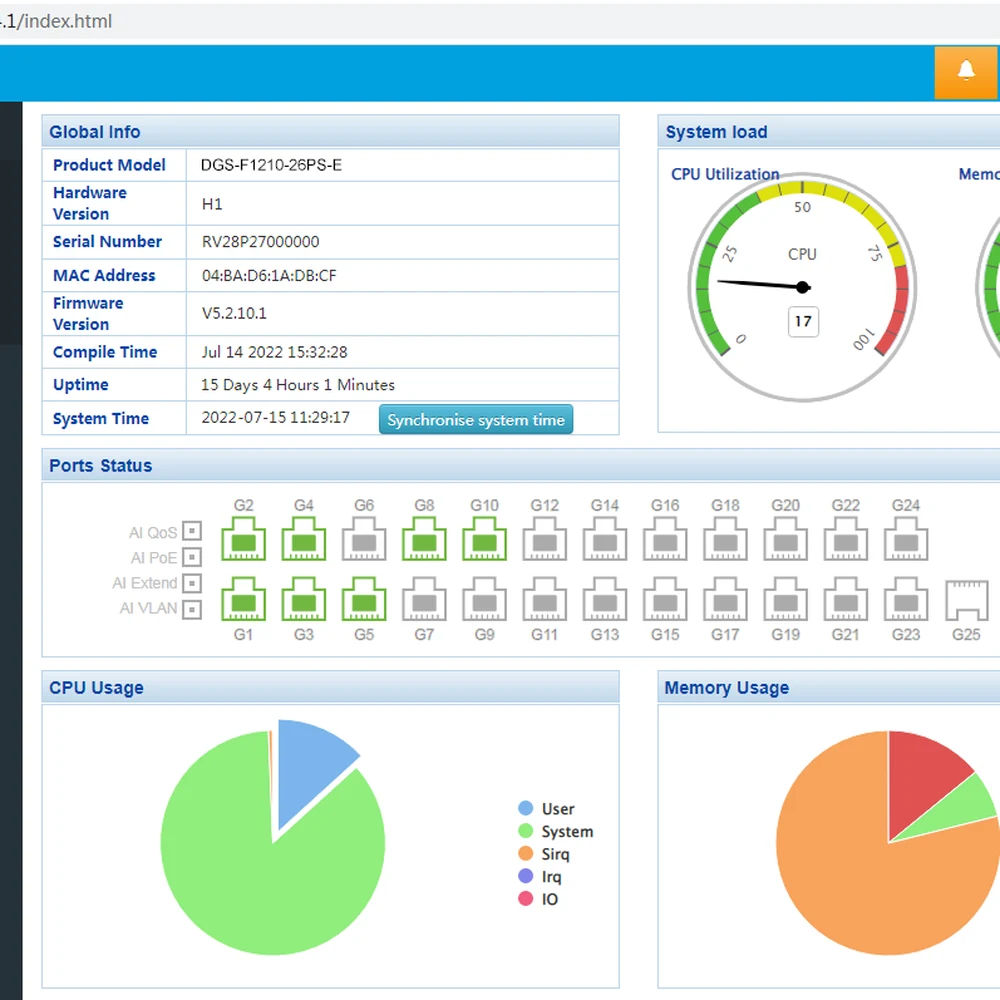
Task: Select port G3 icon
Action: coord(304,599)
